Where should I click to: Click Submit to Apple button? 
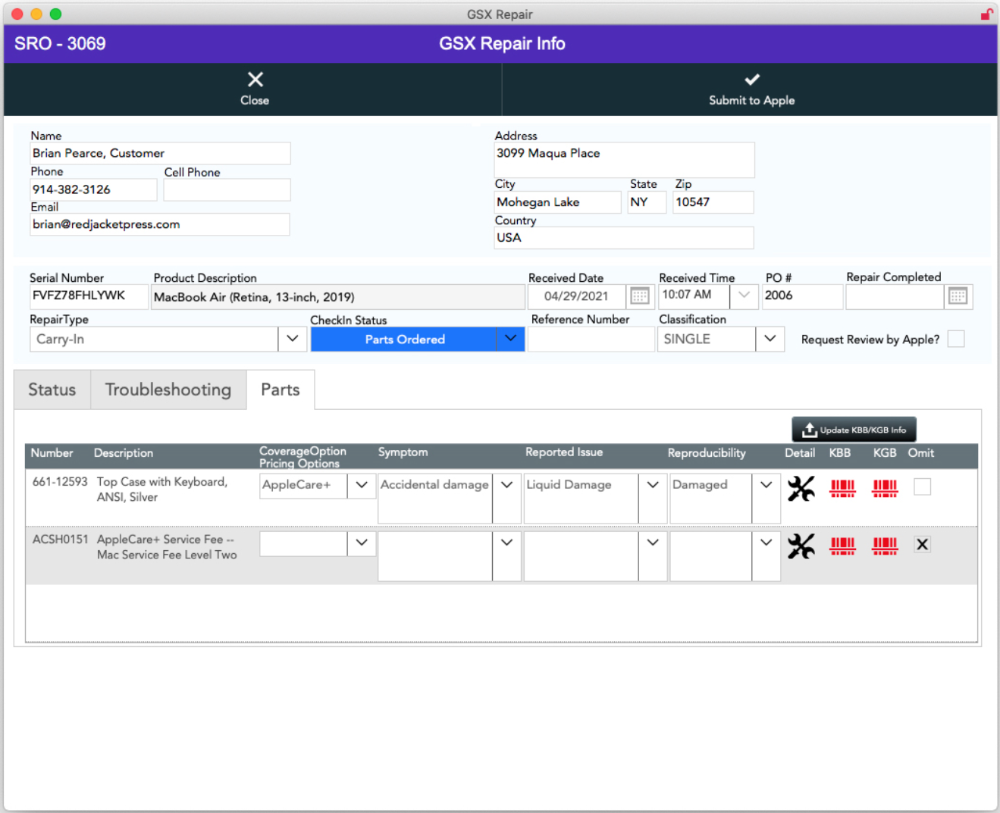pyautogui.click(x=751, y=89)
